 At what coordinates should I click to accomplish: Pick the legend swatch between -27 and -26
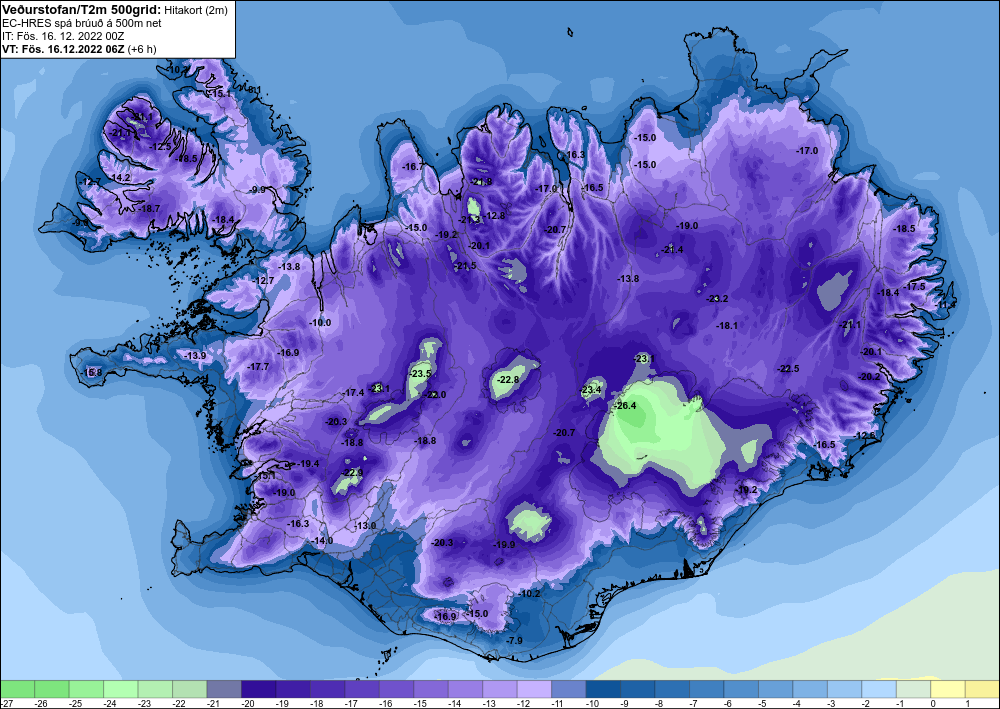pyautogui.click(x=17, y=689)
